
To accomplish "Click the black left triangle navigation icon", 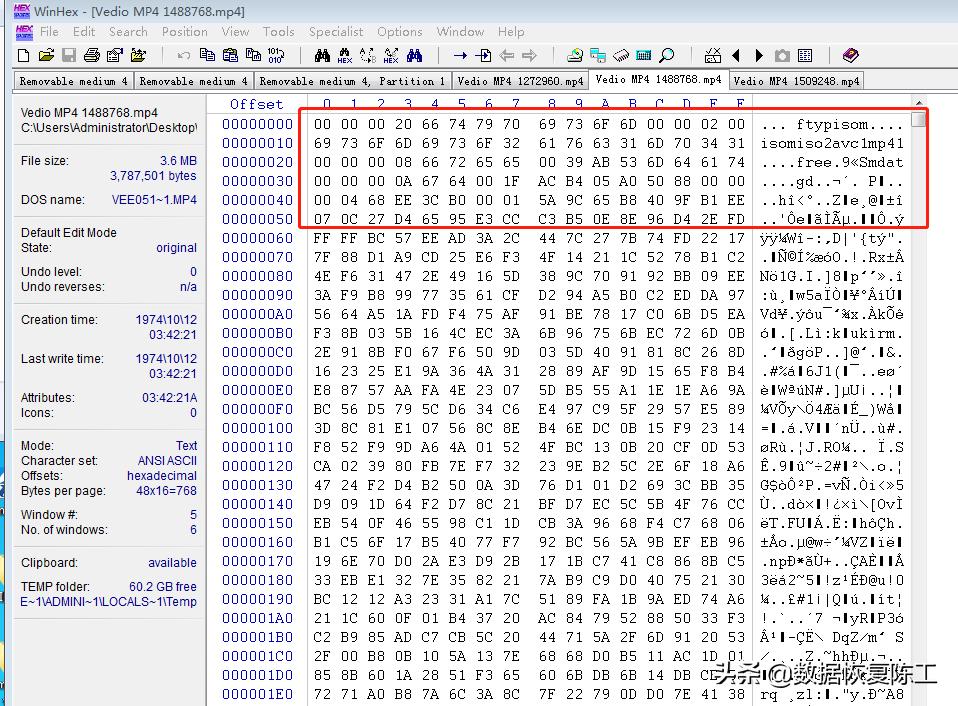I will coord(736,56).
